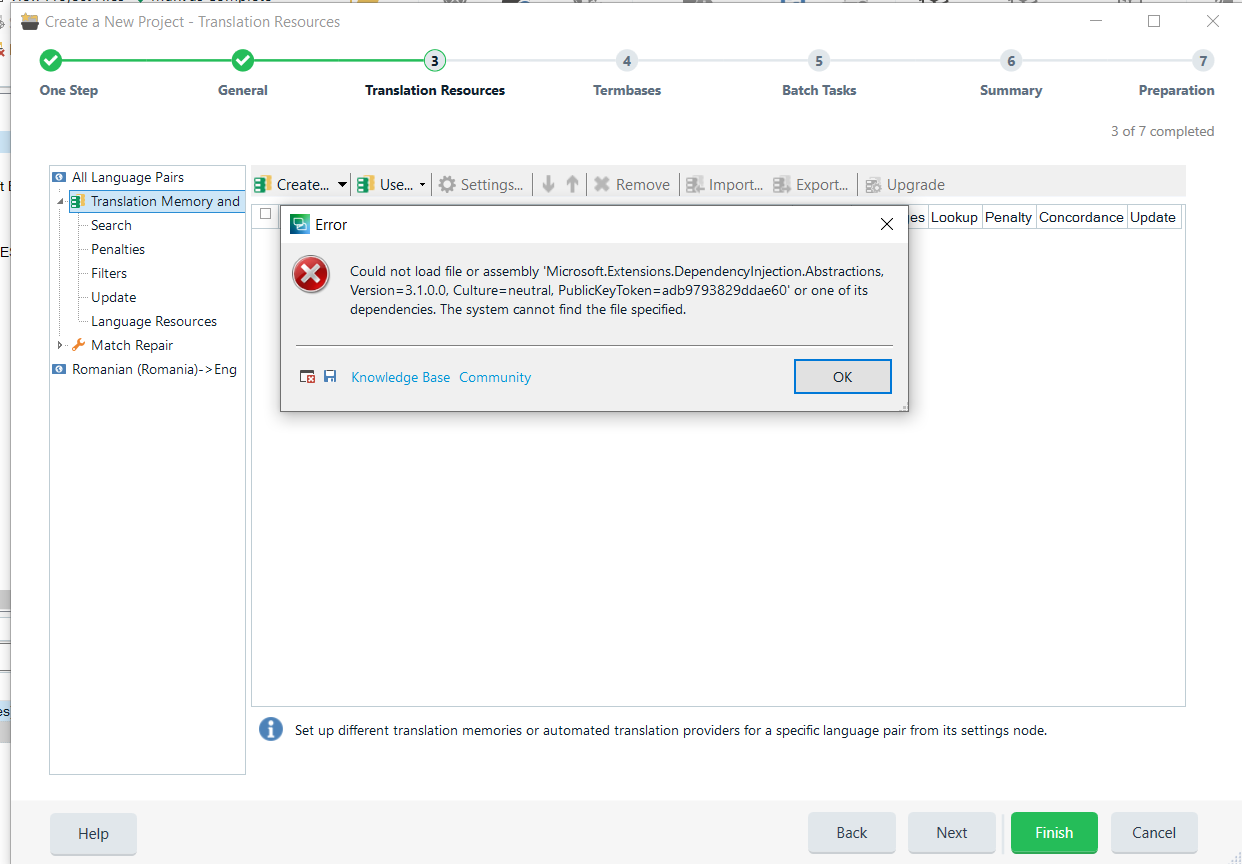Screen dimensions: 1242x864
Task: Click the Match Repair wrench icon
Action: point(79,345)
